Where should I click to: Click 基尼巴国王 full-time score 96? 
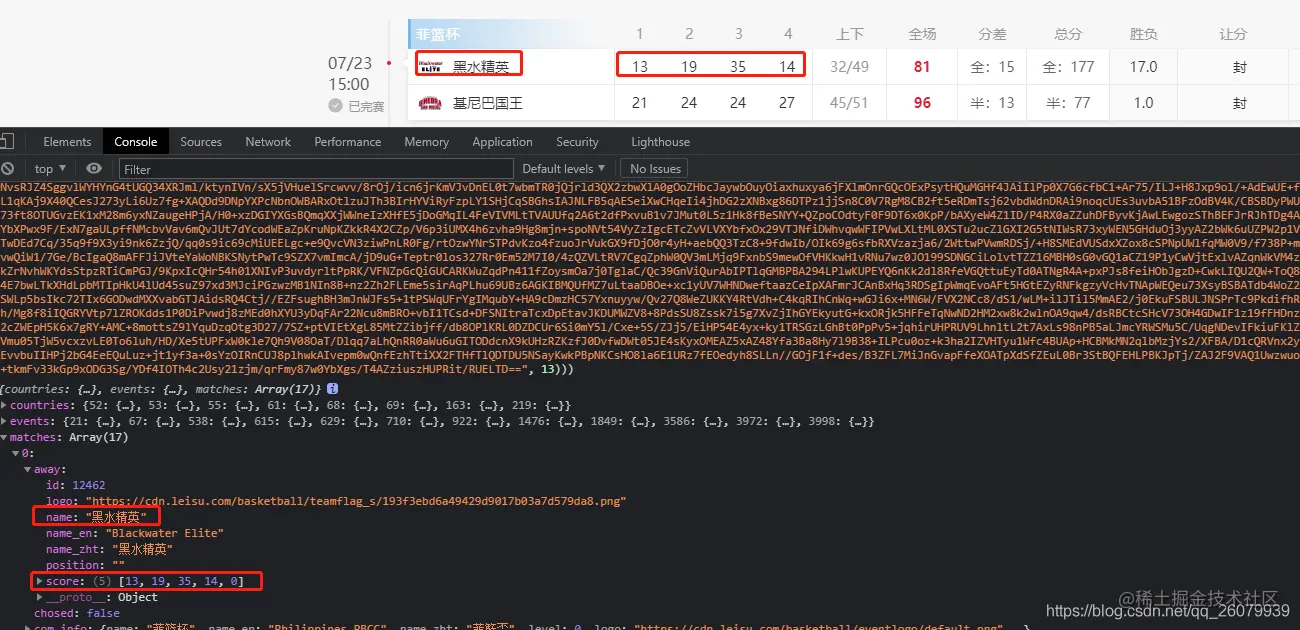(922, 103)
